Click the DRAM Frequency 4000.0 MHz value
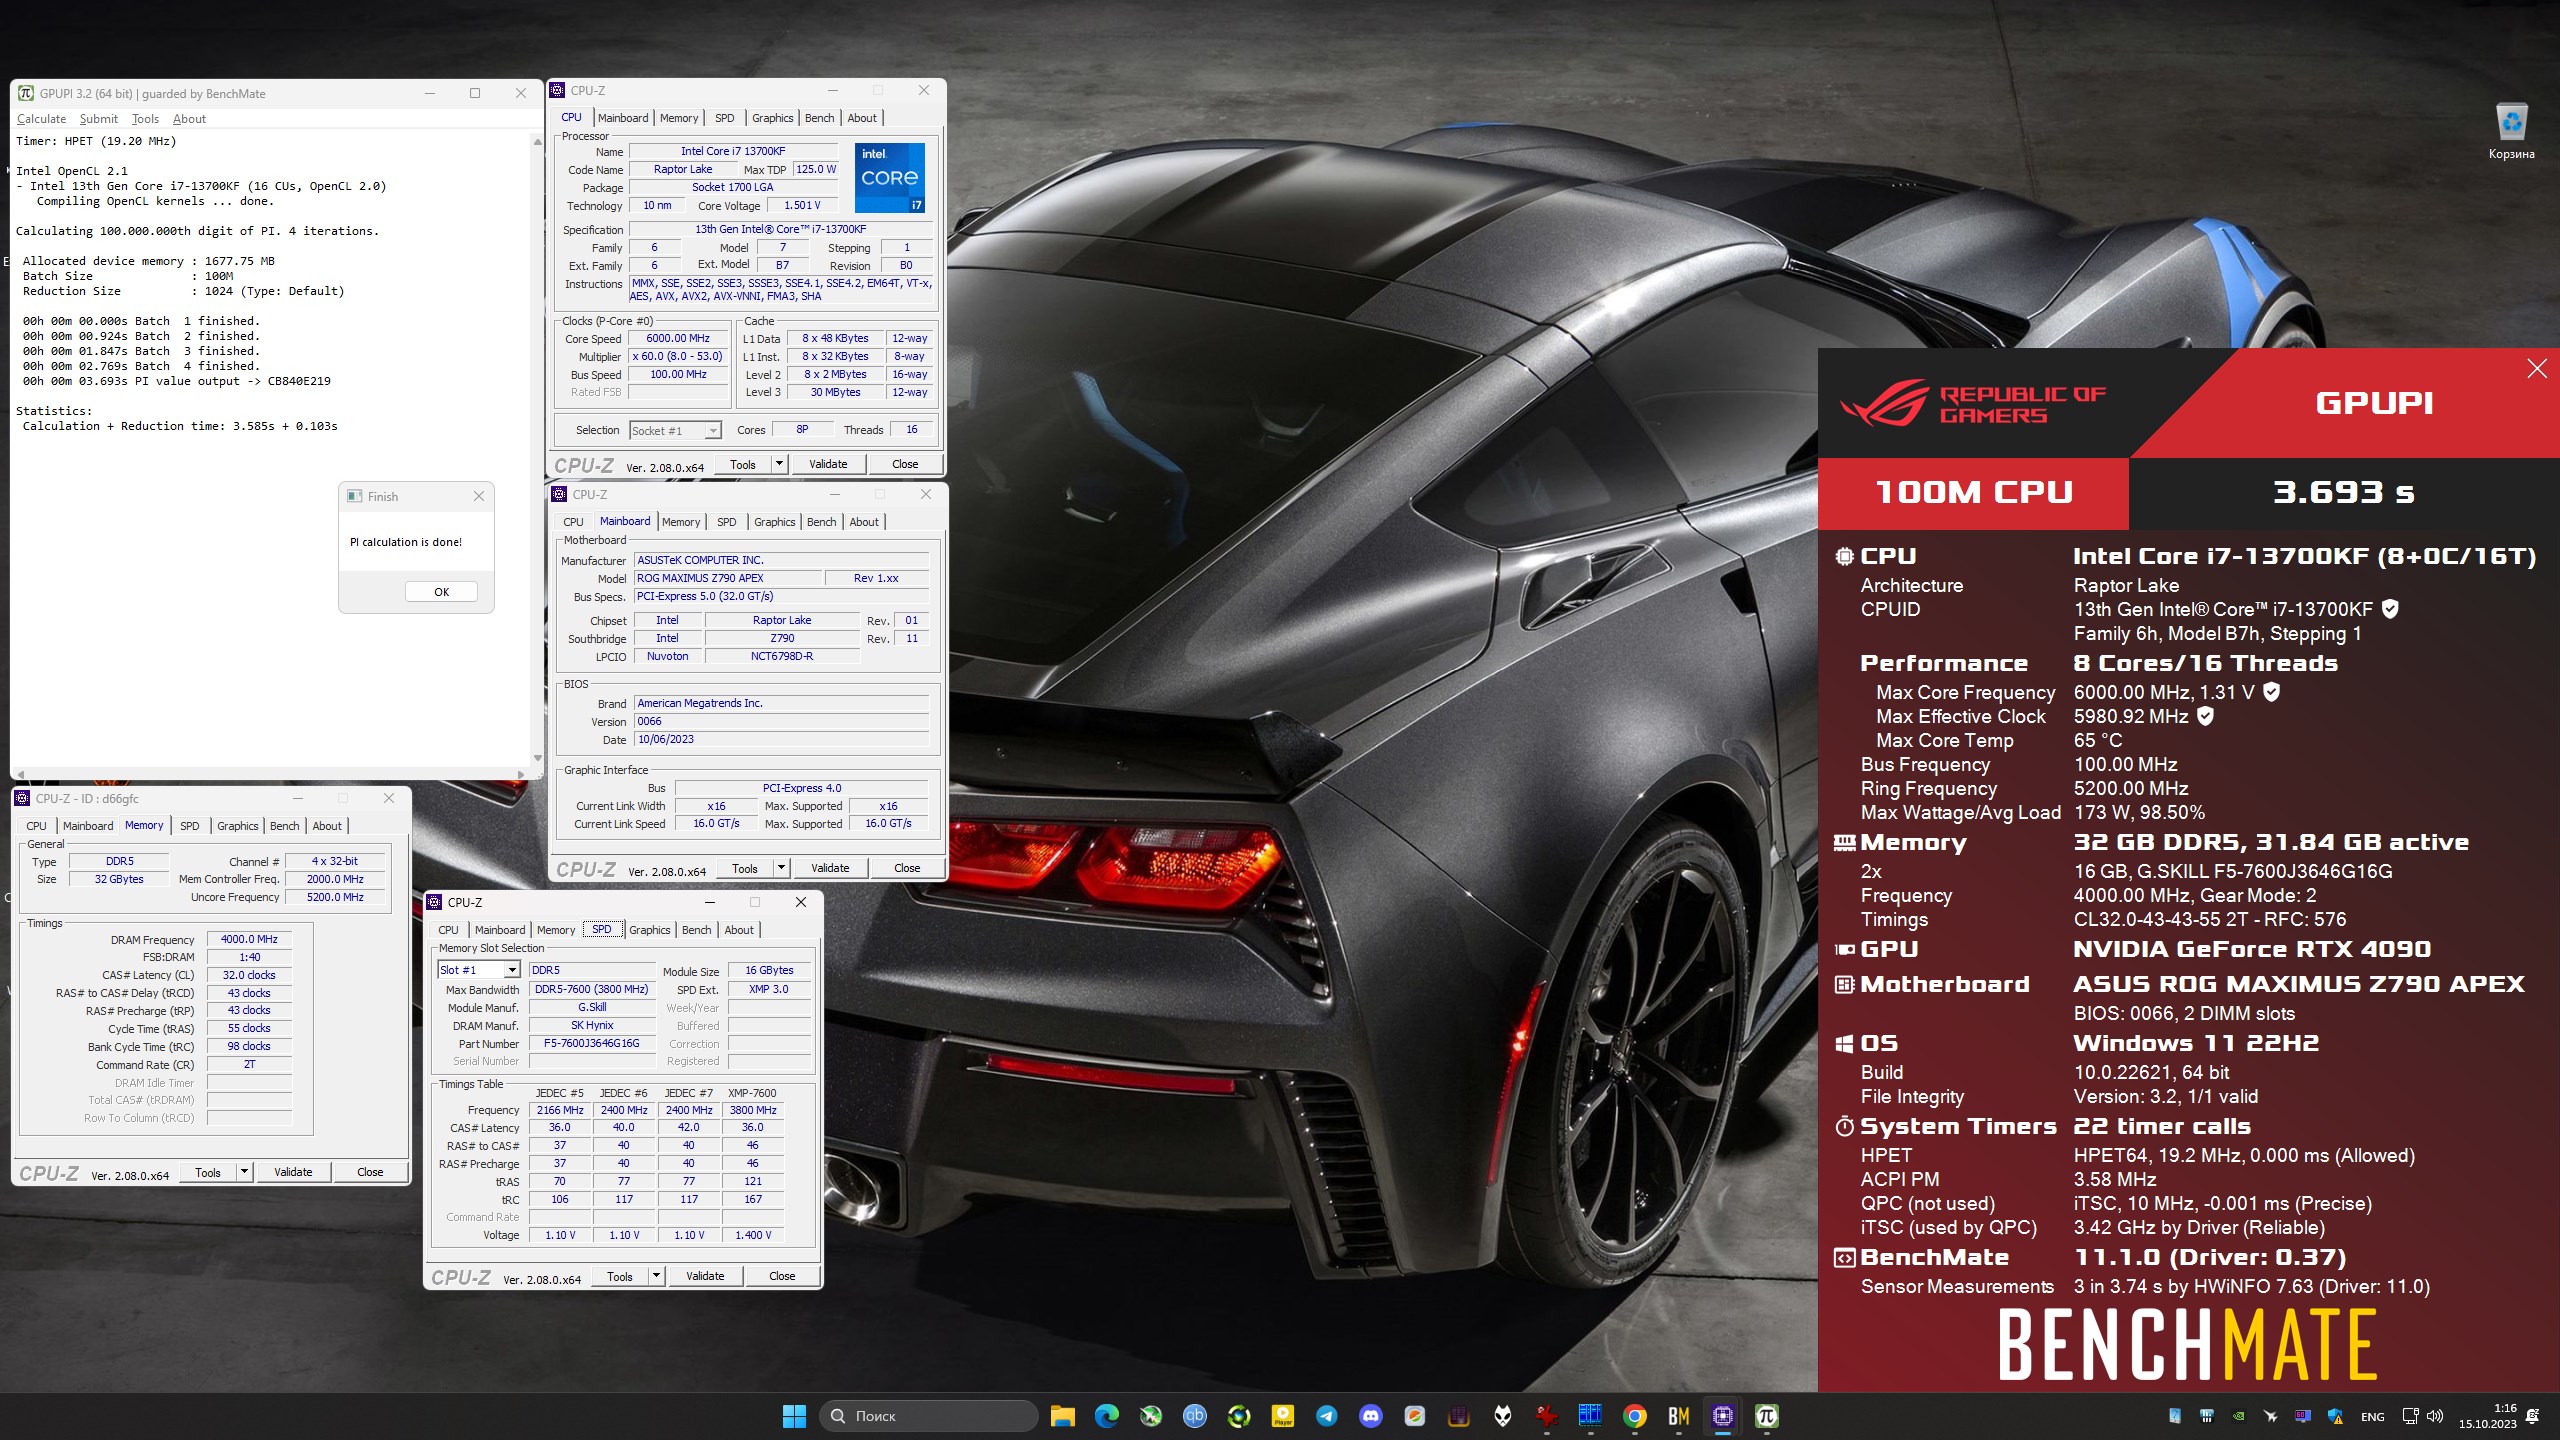2560x1440 pixels. [249, 939]
